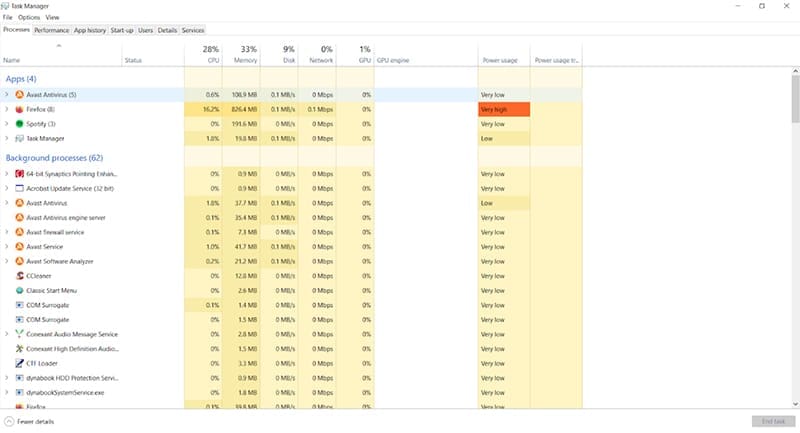The height and width of the screenshot is (433, 800).
Task: Select the 'Apps (4)' group heading
Action: click(x=21, y=79)
